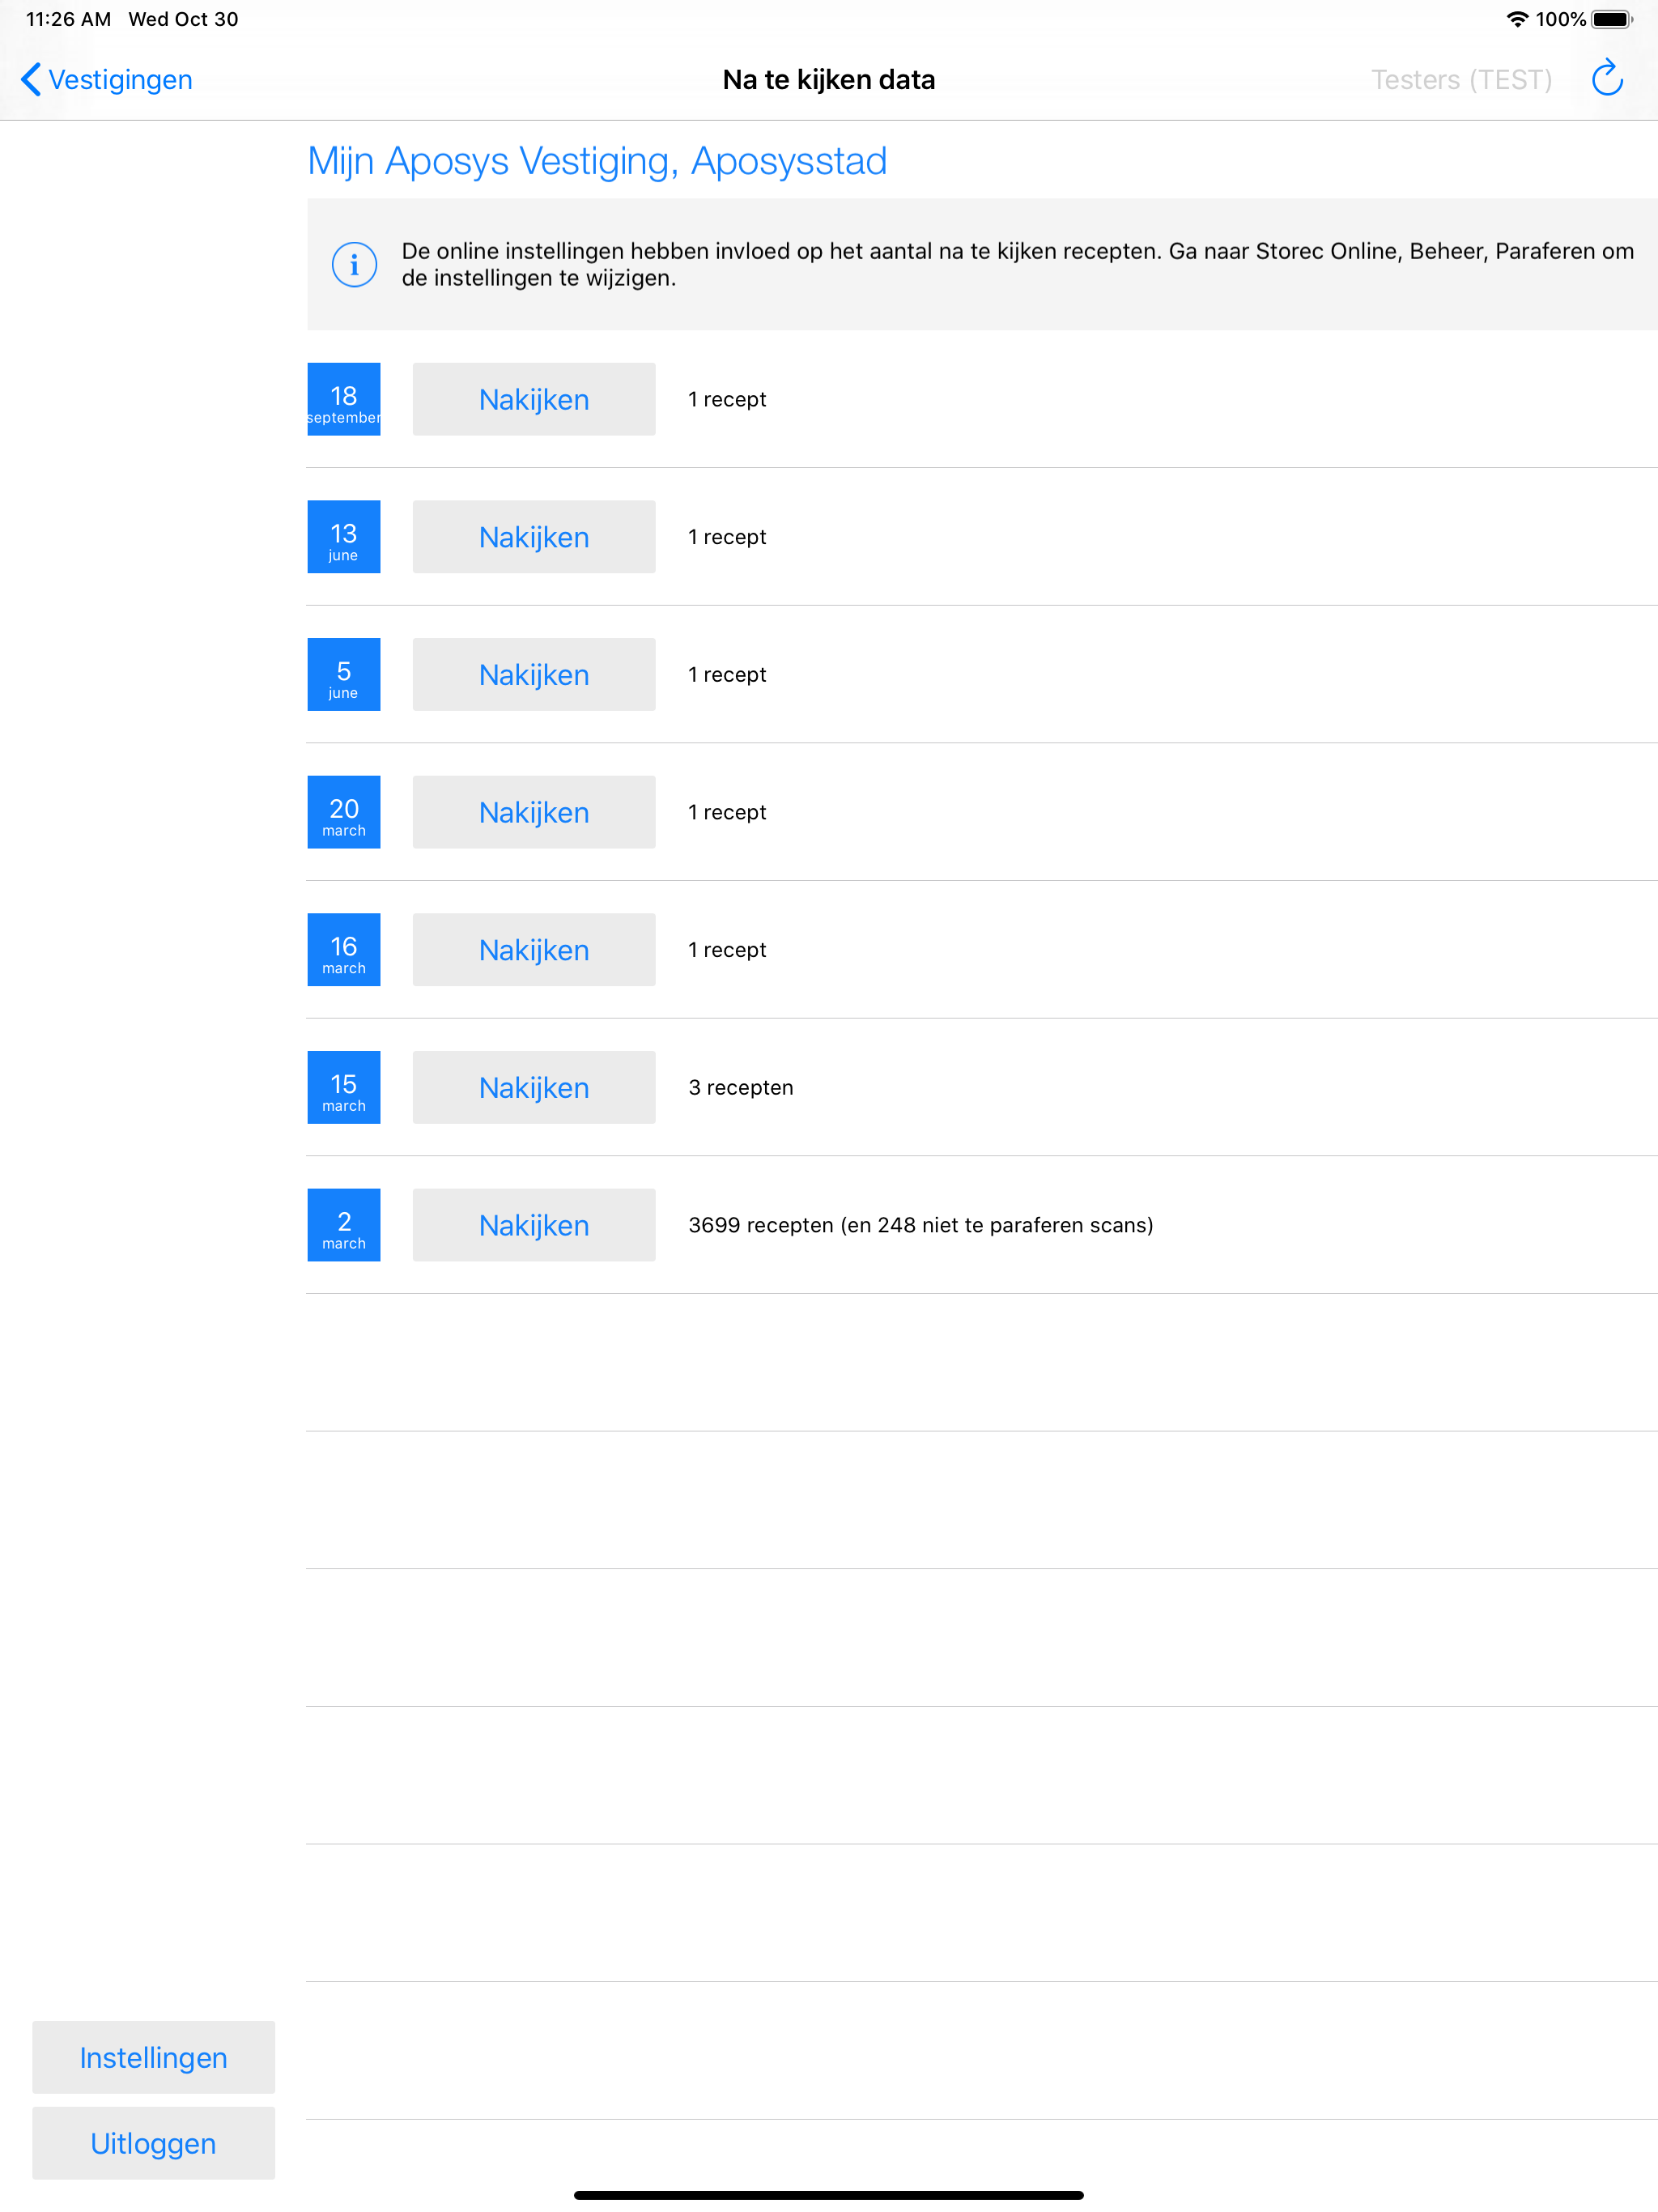Select the 16 march date tile
Viewport: 1658px width, 2212px height.
point(344,950)
